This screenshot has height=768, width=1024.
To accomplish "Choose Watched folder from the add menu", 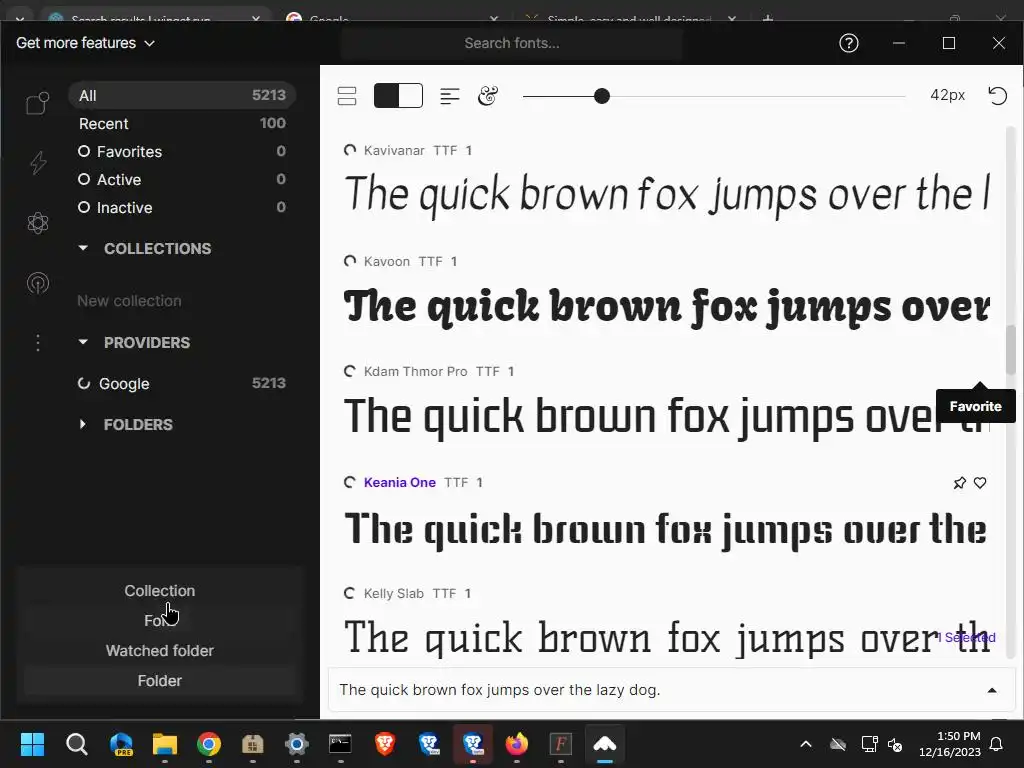I will tap(160, 651).
